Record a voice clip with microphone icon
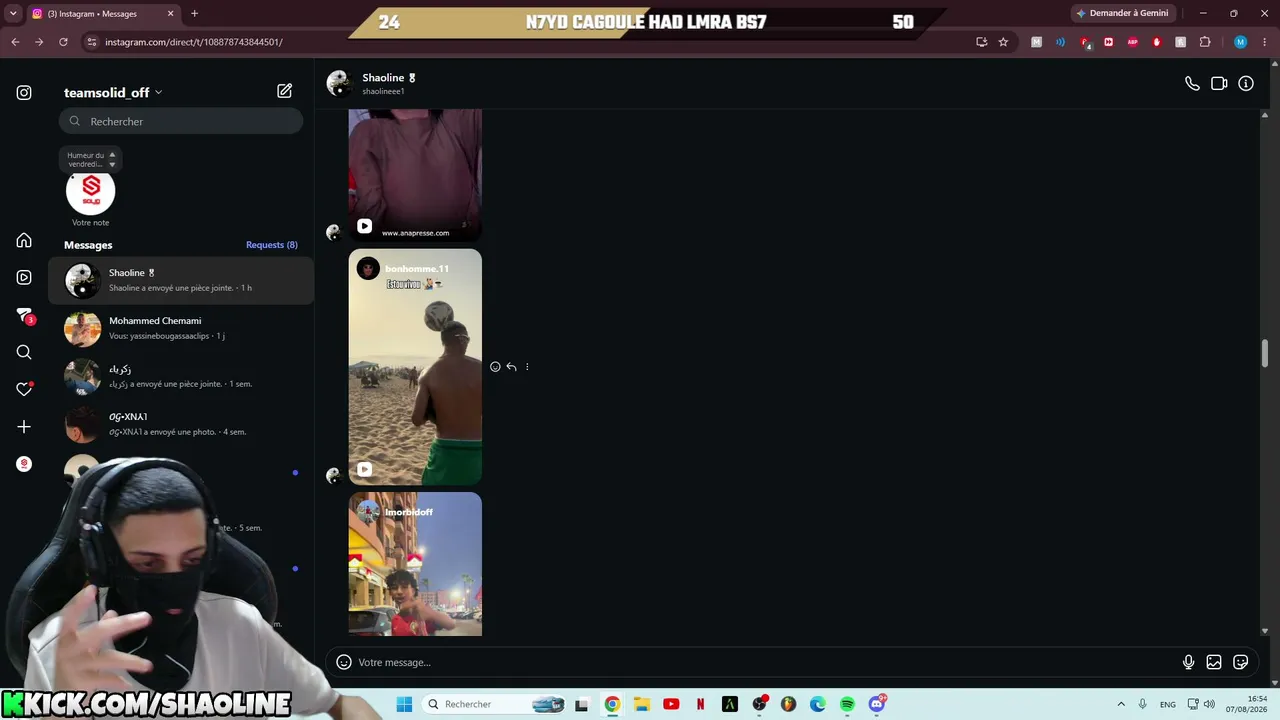The image size is (1280, 720). [1188, 662]
